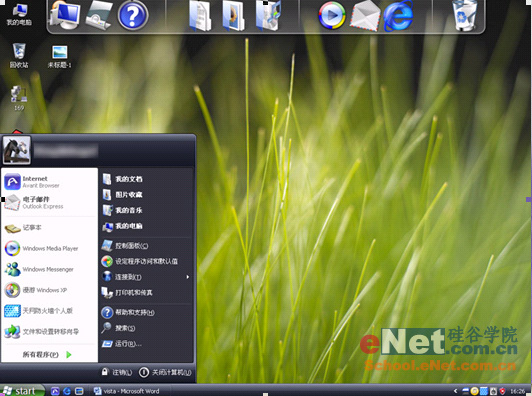Image resolution: width=532 pixels, height=396 pixels.
Task: Open Internet Avant Browser in start menu
Action: [49, 182]
